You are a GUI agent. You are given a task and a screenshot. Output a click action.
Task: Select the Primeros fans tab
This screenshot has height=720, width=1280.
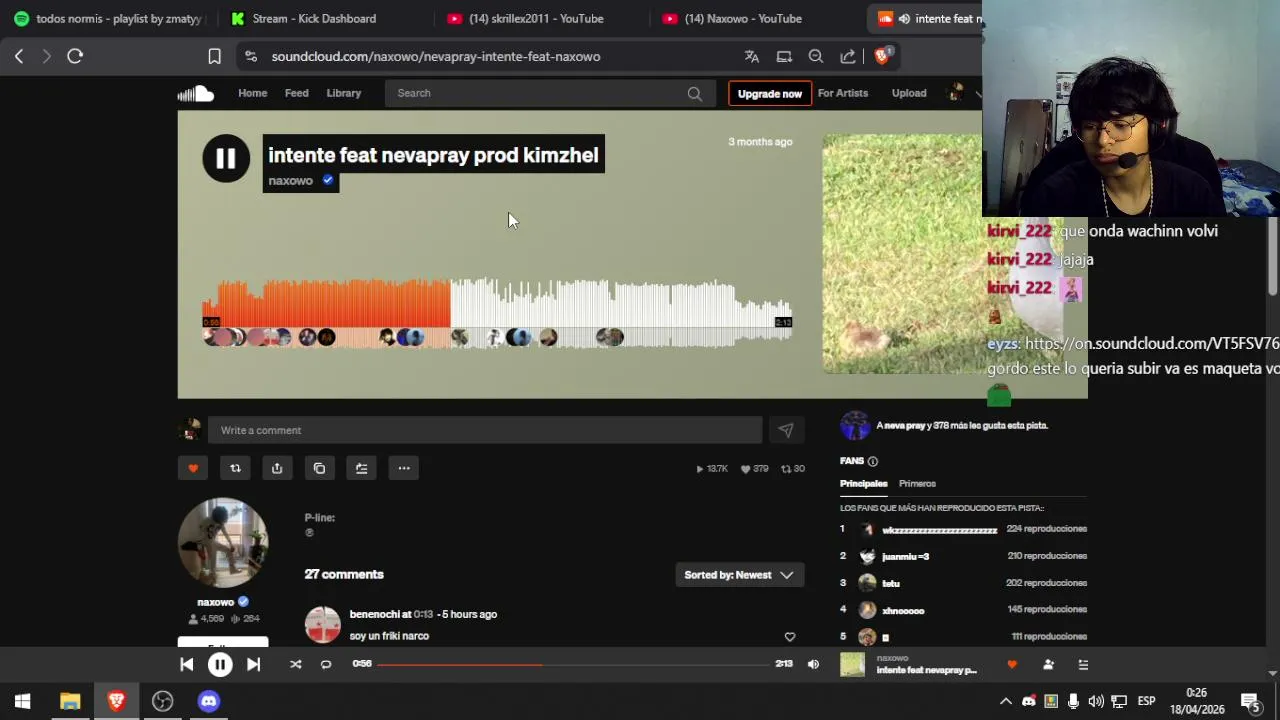point(917,484)
